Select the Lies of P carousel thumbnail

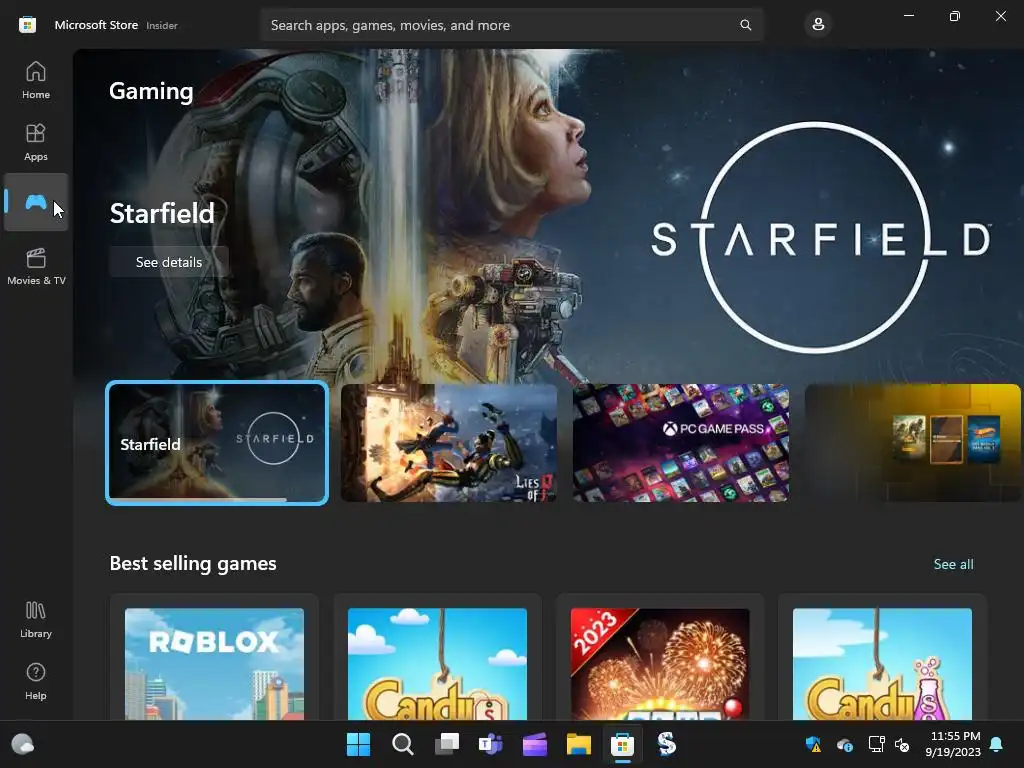coord(449,443)
